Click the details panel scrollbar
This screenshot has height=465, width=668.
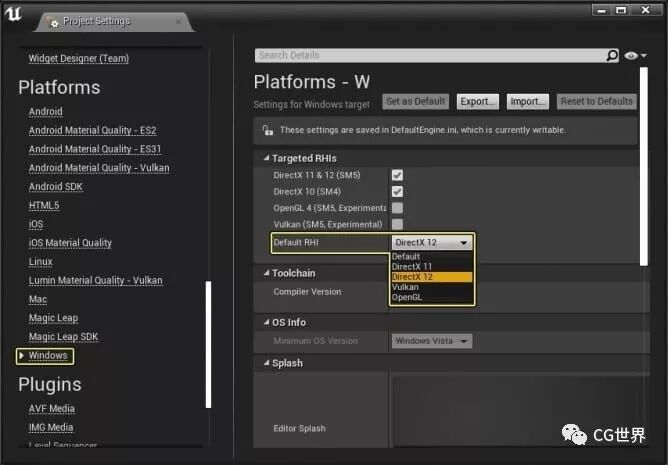coord(644,167)
